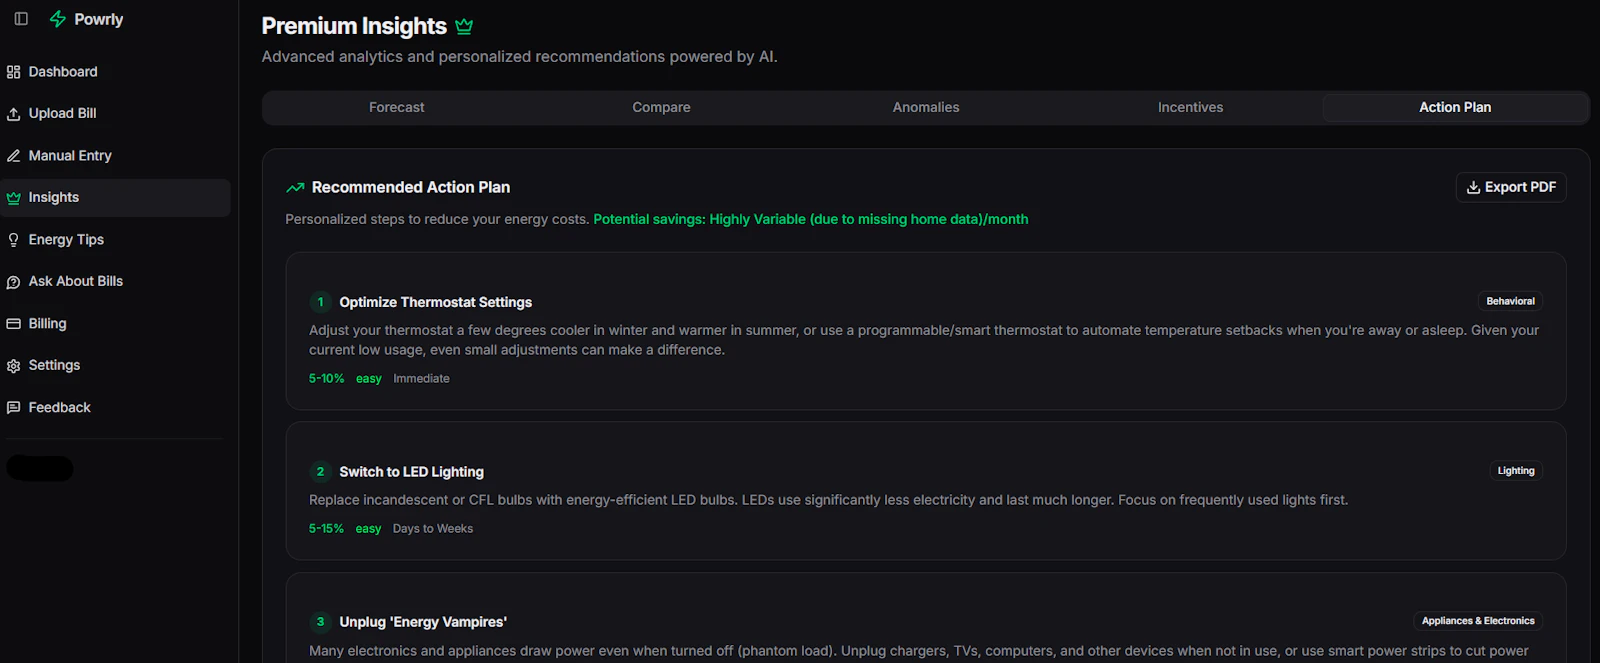Click easy difficulty label in thermostat card
Screen dimensions: 1600x663
coord(369,379)
